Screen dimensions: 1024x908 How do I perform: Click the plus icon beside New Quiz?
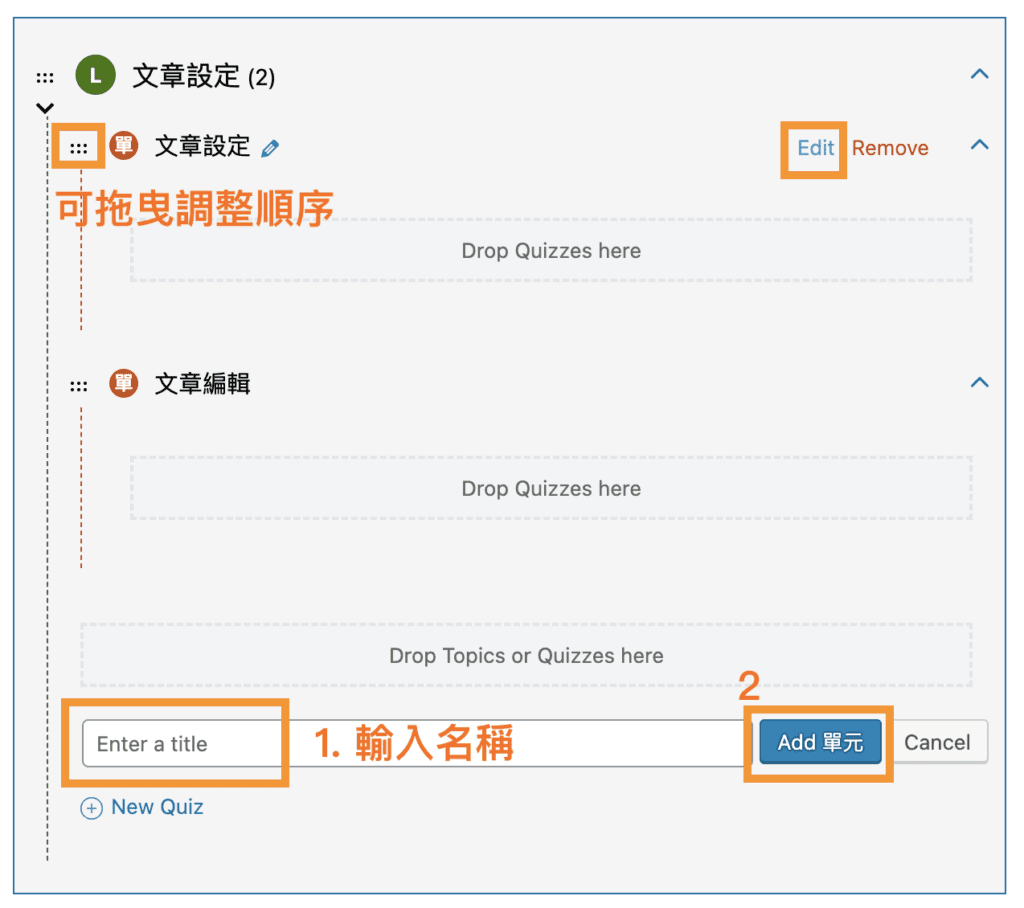click(94, 807)
